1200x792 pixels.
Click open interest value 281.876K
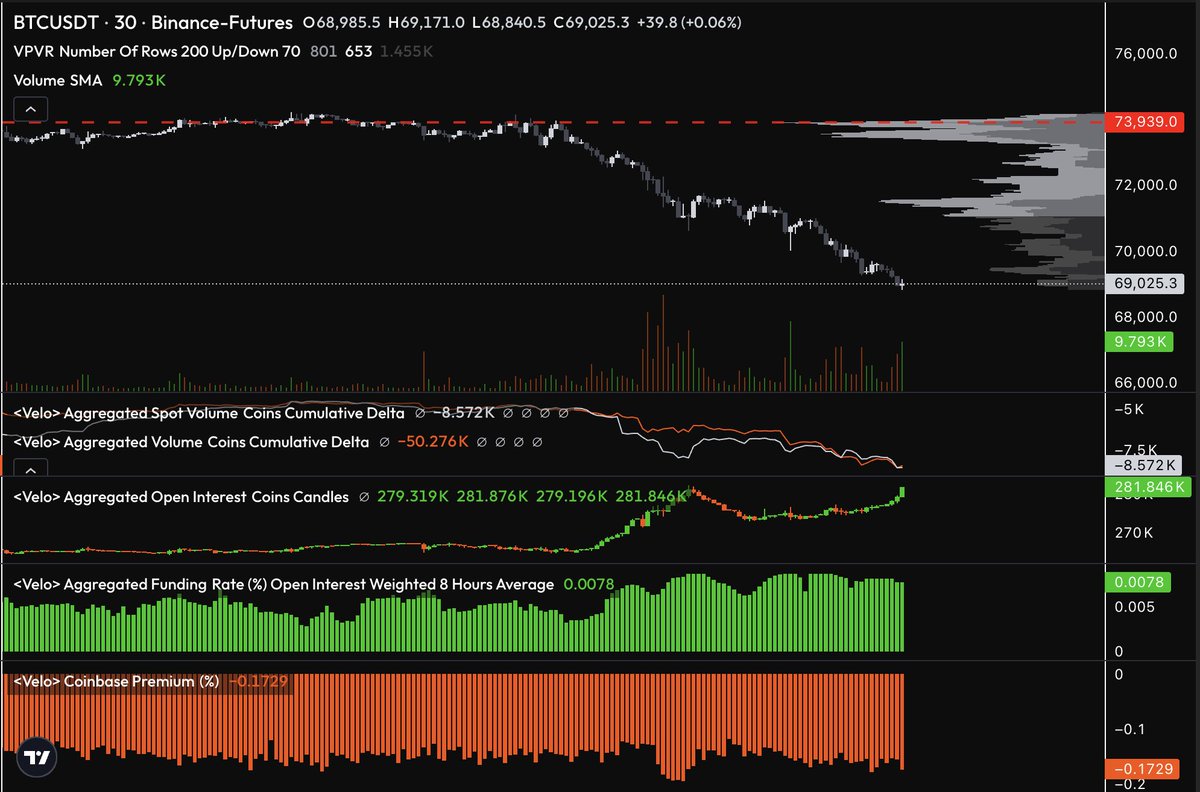point(492,496)
